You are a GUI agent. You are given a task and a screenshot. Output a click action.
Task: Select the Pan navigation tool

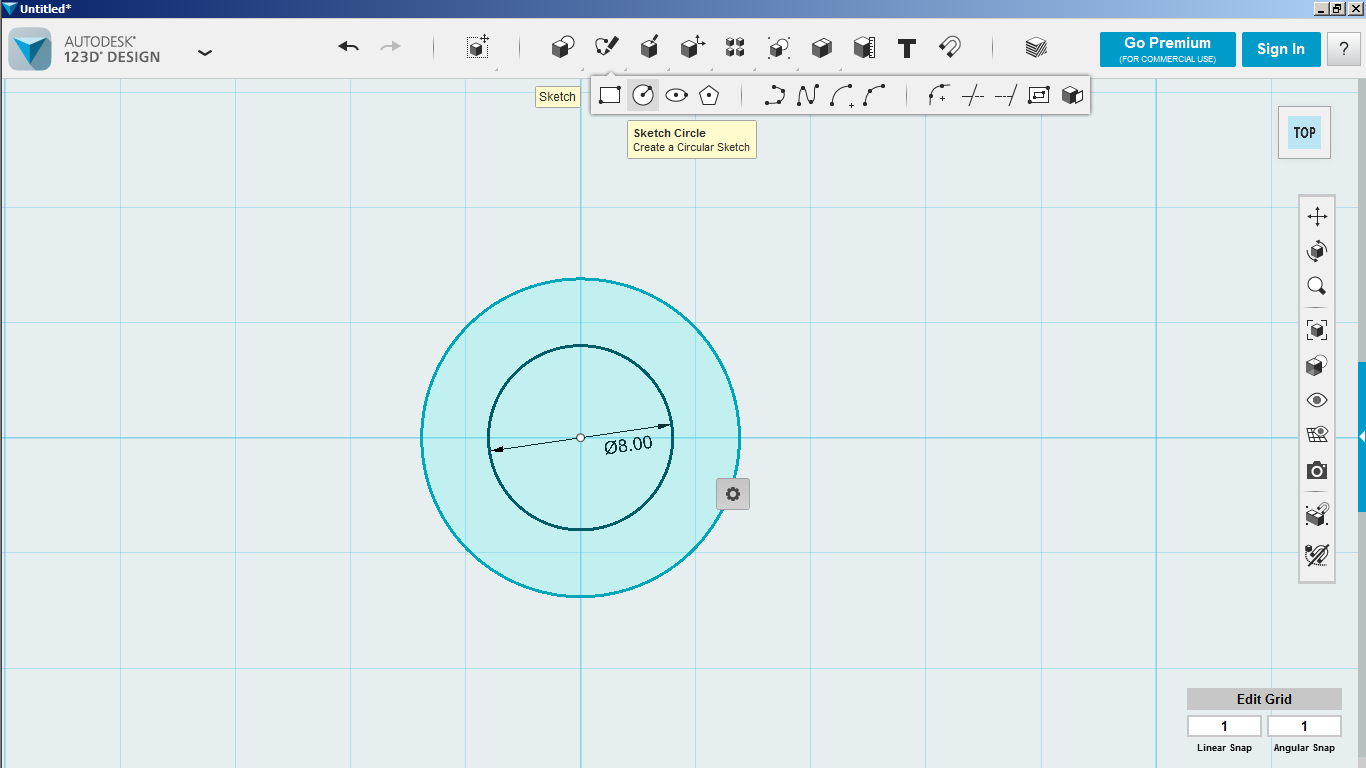click(x=1317, y=217)
